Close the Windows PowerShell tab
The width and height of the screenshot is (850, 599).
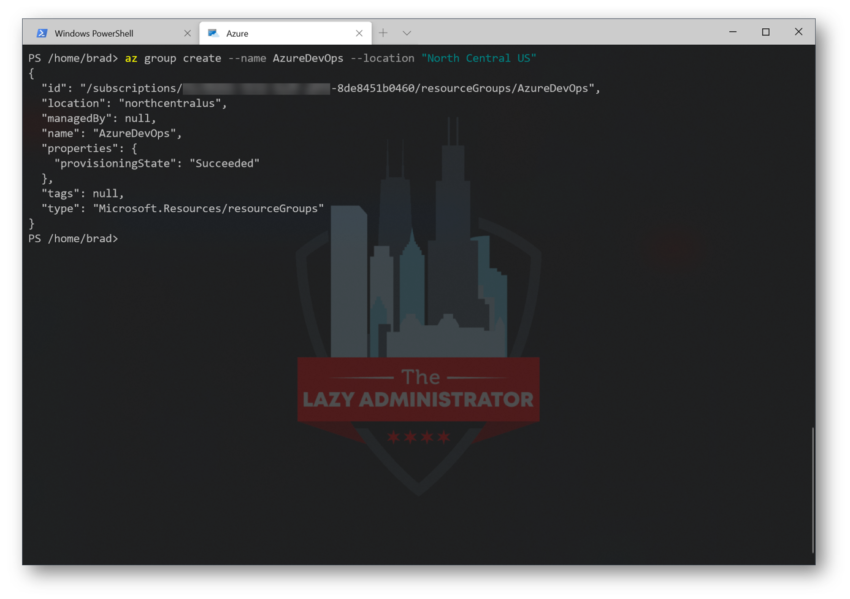(x=188, y=33)
